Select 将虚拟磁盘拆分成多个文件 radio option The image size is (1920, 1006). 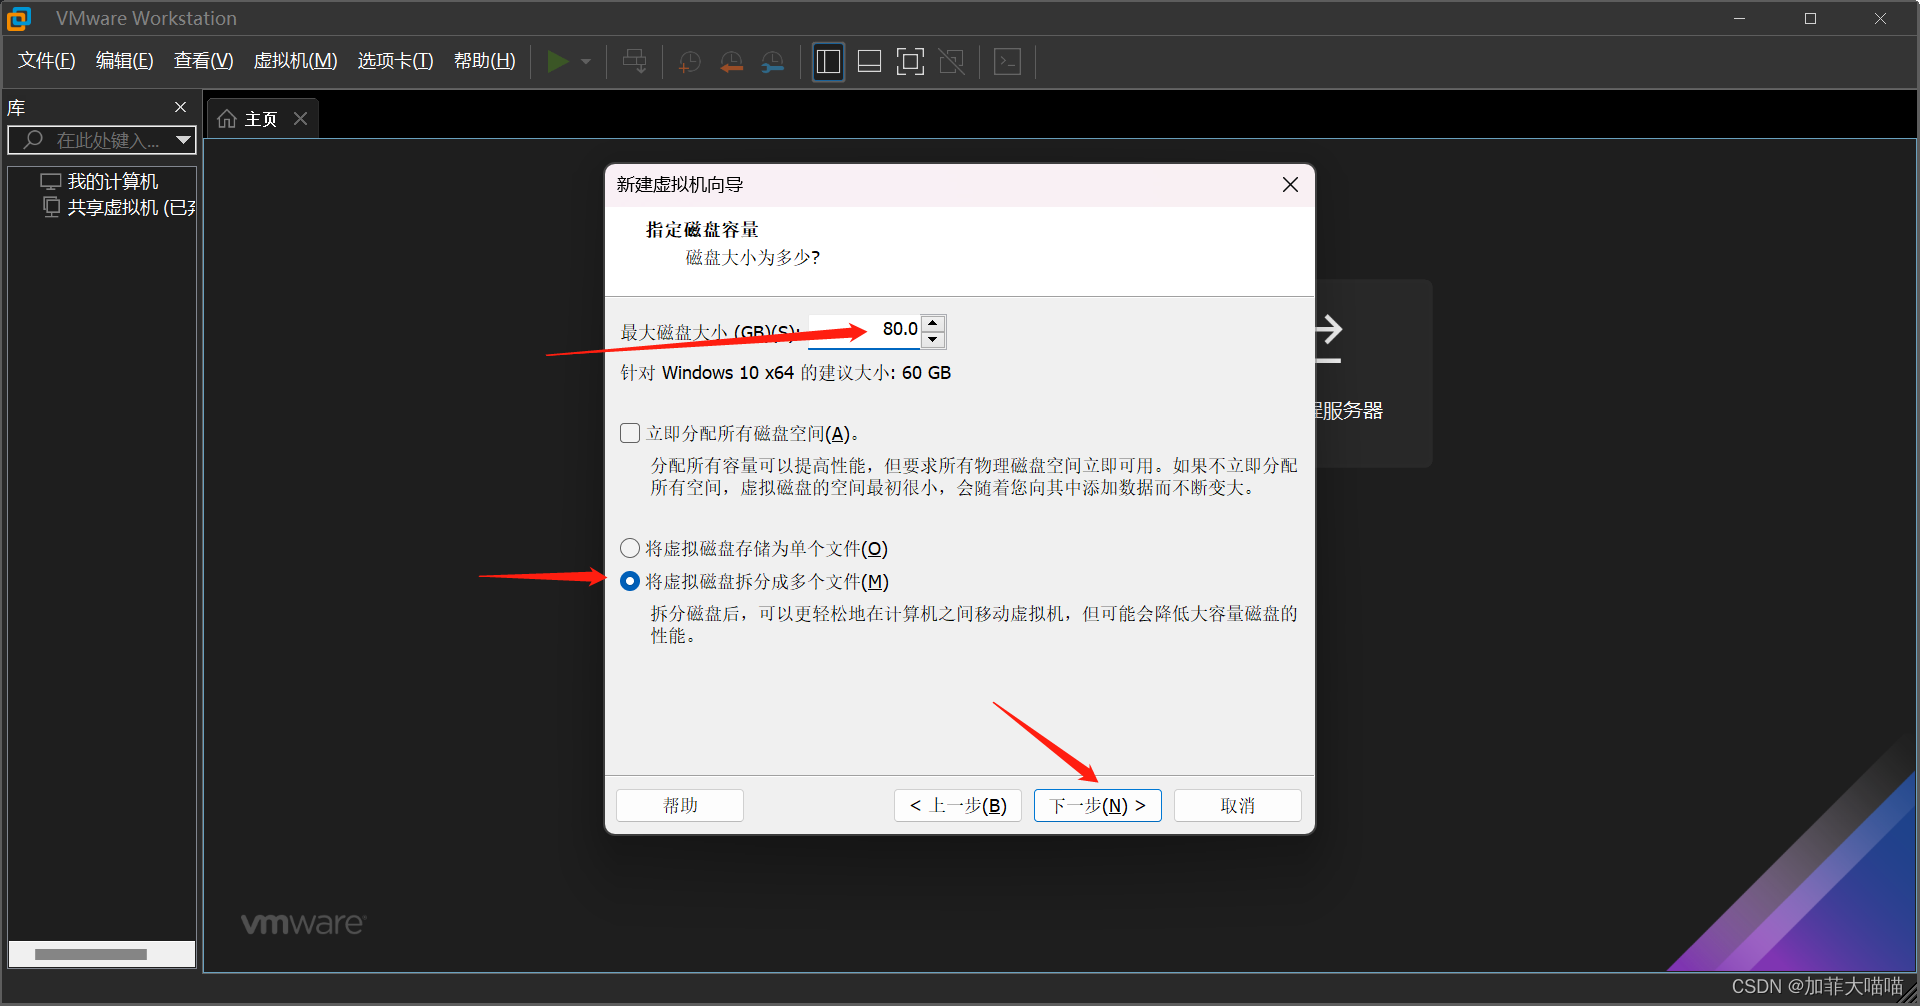[x=630, y=581]
